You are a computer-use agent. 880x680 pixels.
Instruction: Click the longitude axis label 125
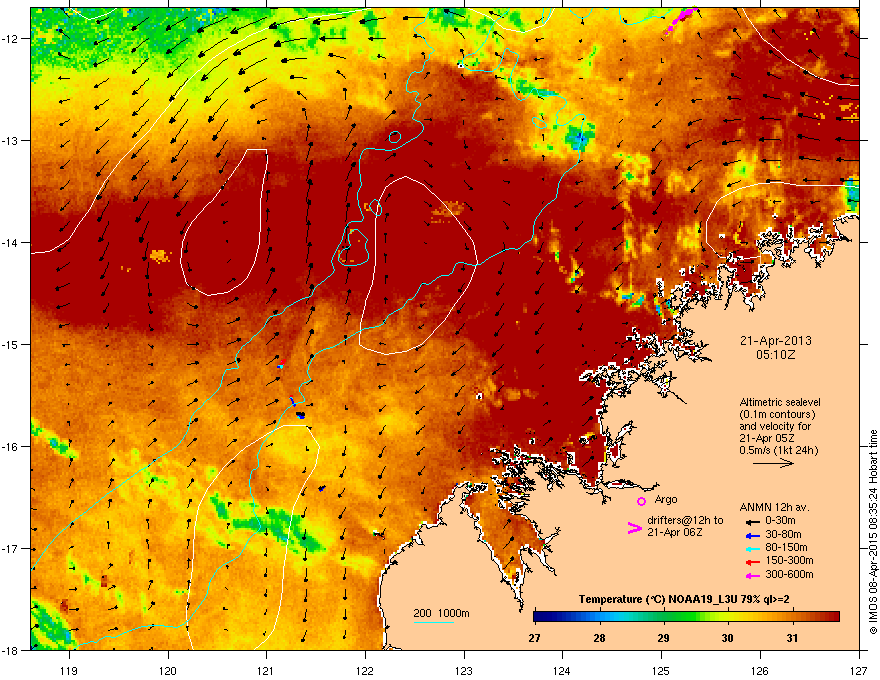coord(661,670)
